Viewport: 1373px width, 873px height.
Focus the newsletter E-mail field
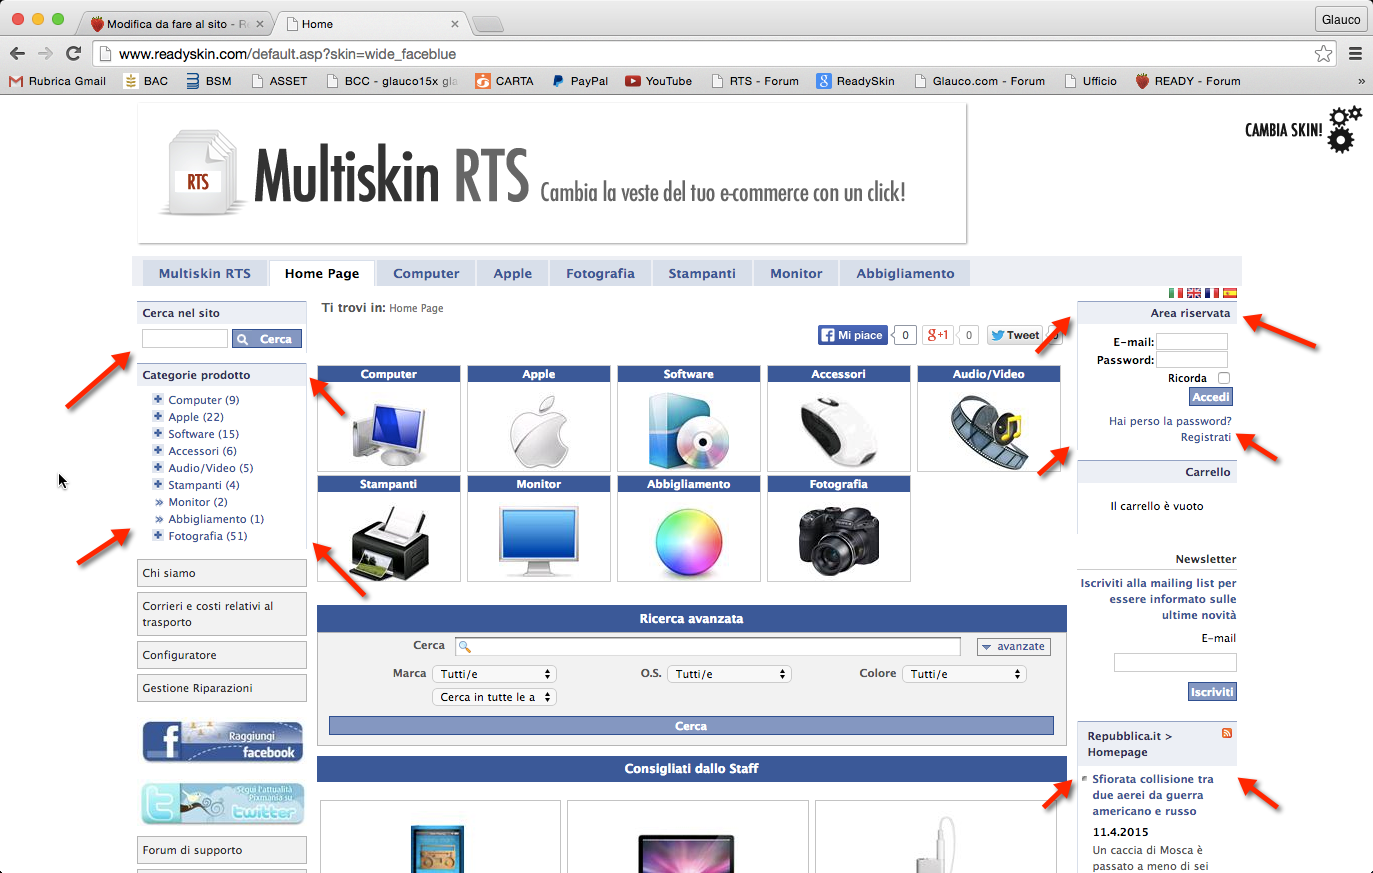coord(1175,662)
